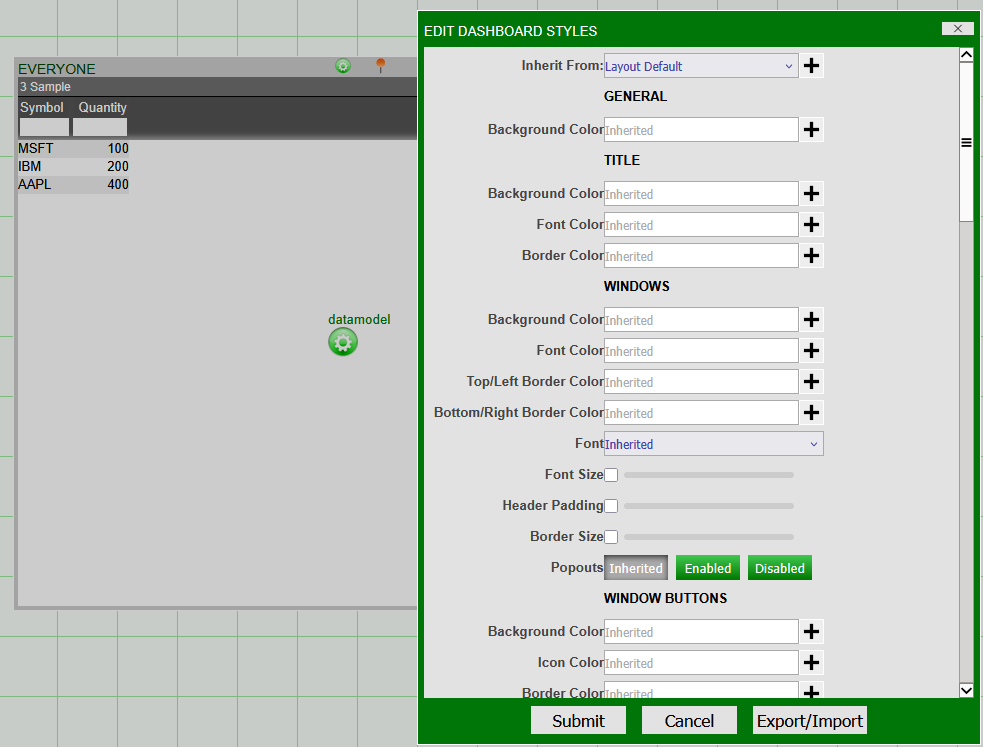Open the Font dropdown under Windows
This screenshot has width=983, height=747.
713,444
